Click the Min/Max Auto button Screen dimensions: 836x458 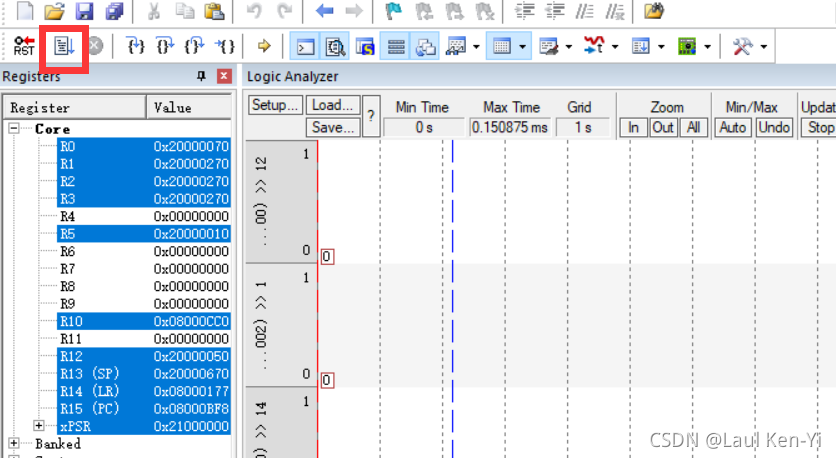click(733, 127)
